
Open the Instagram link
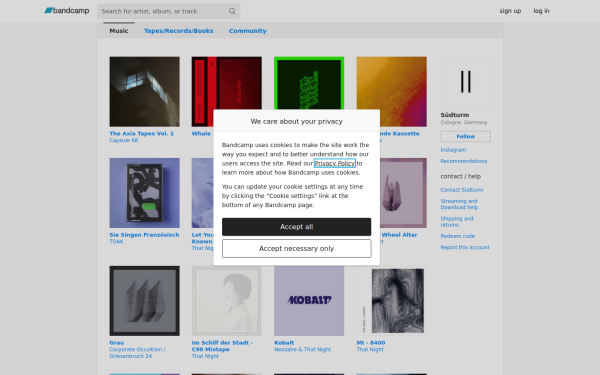pos(453,150)
